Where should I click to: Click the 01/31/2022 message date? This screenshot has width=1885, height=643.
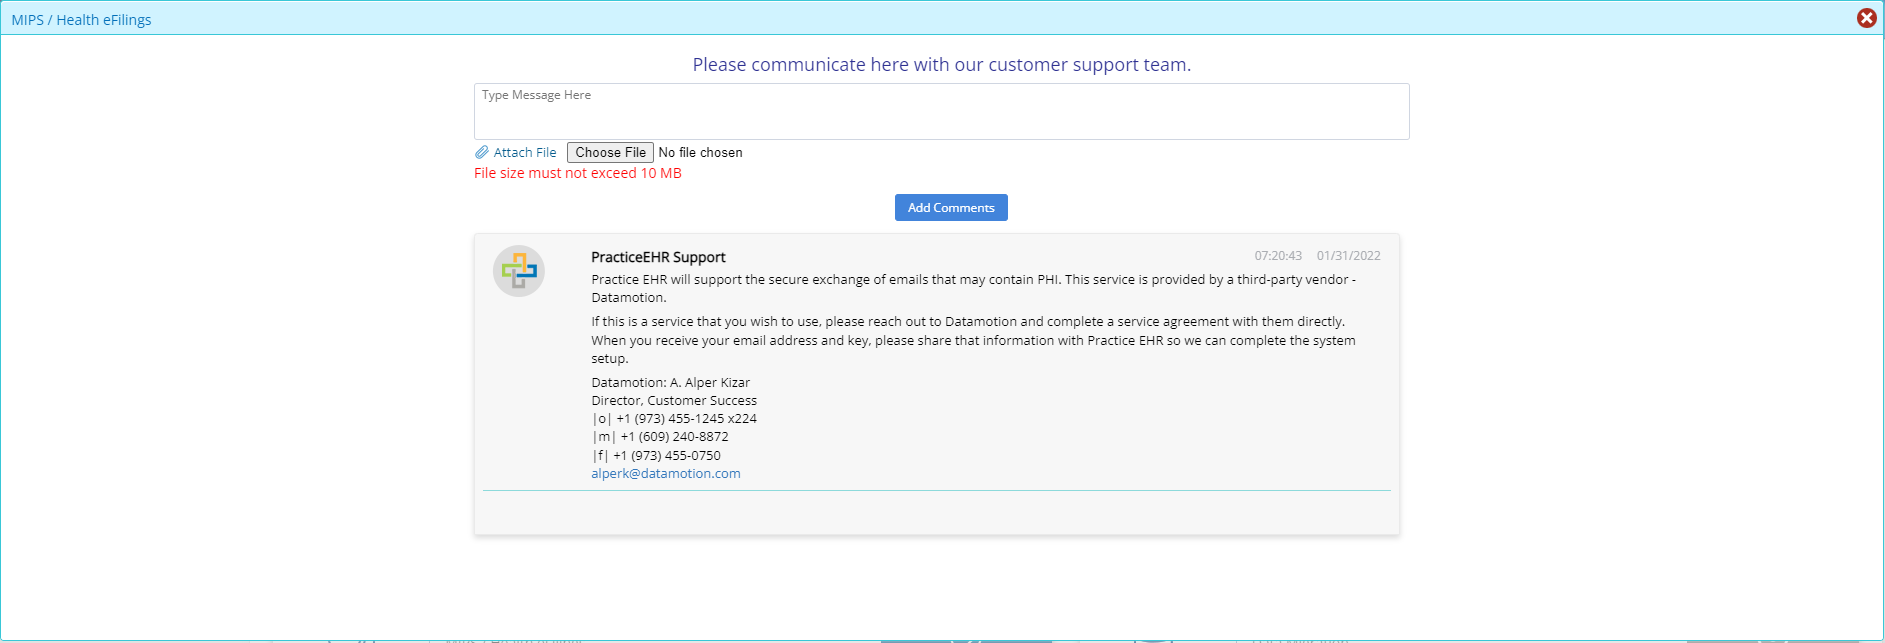[x=1348, y=256]
